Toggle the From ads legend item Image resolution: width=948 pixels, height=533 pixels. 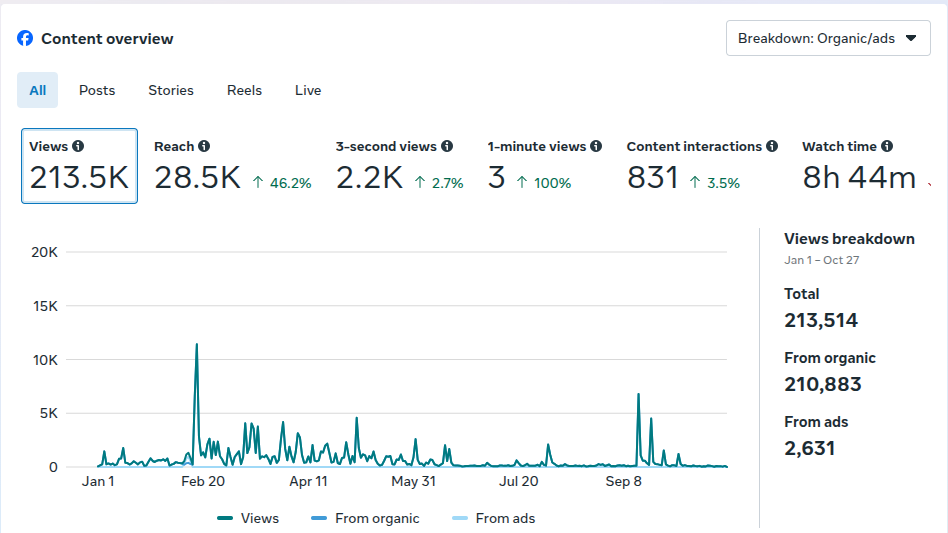[494, 518]
